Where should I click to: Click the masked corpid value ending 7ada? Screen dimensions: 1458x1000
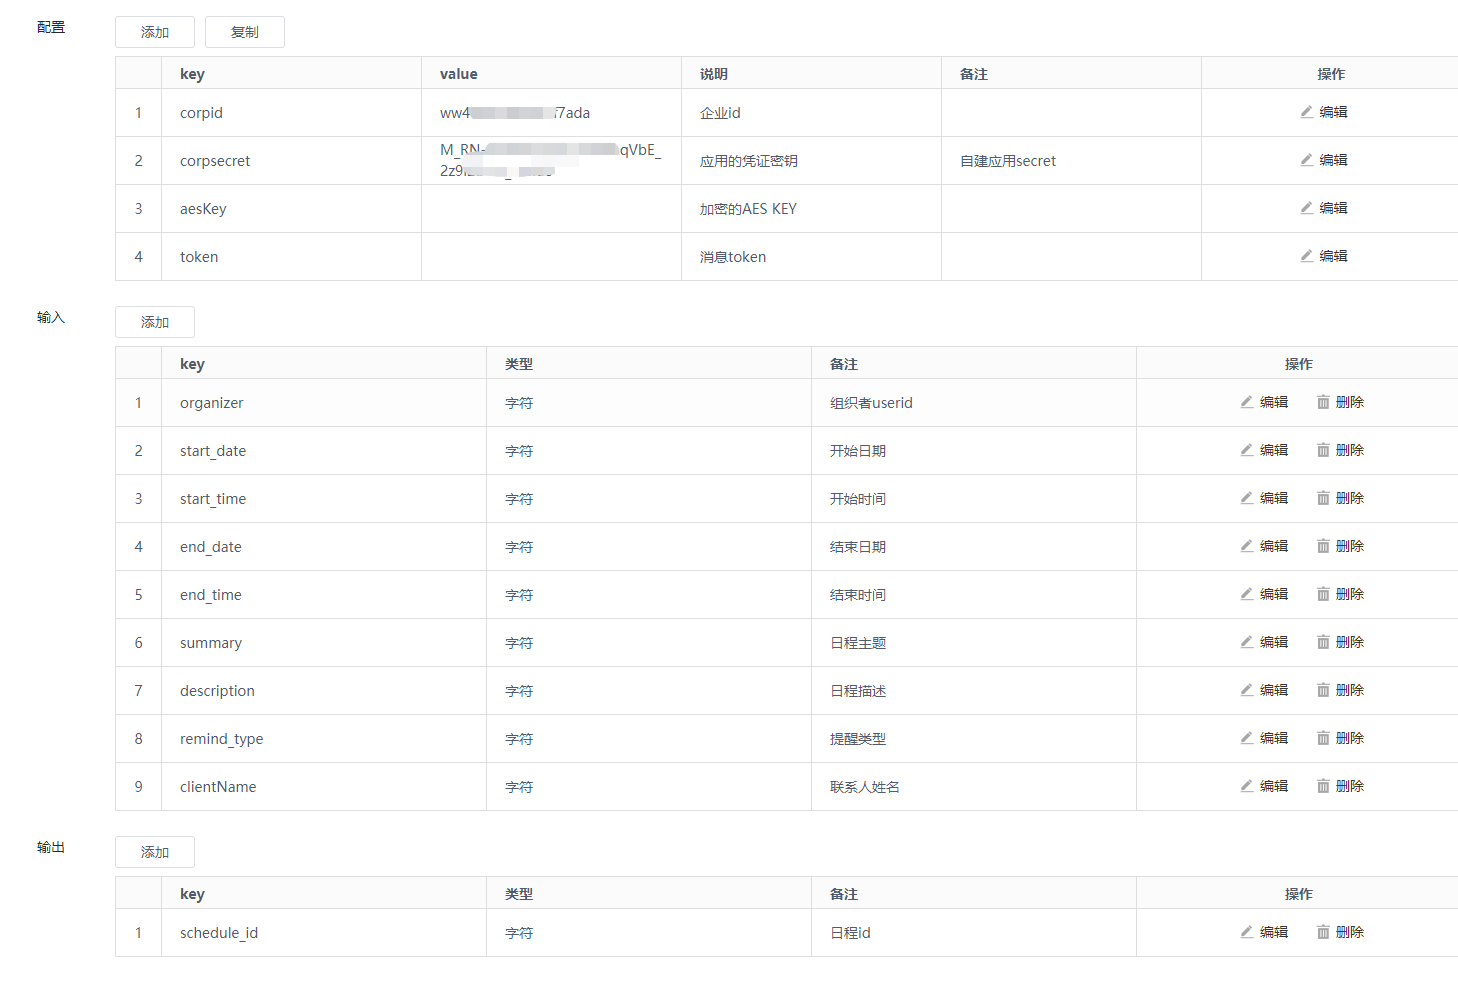point(515,113)
